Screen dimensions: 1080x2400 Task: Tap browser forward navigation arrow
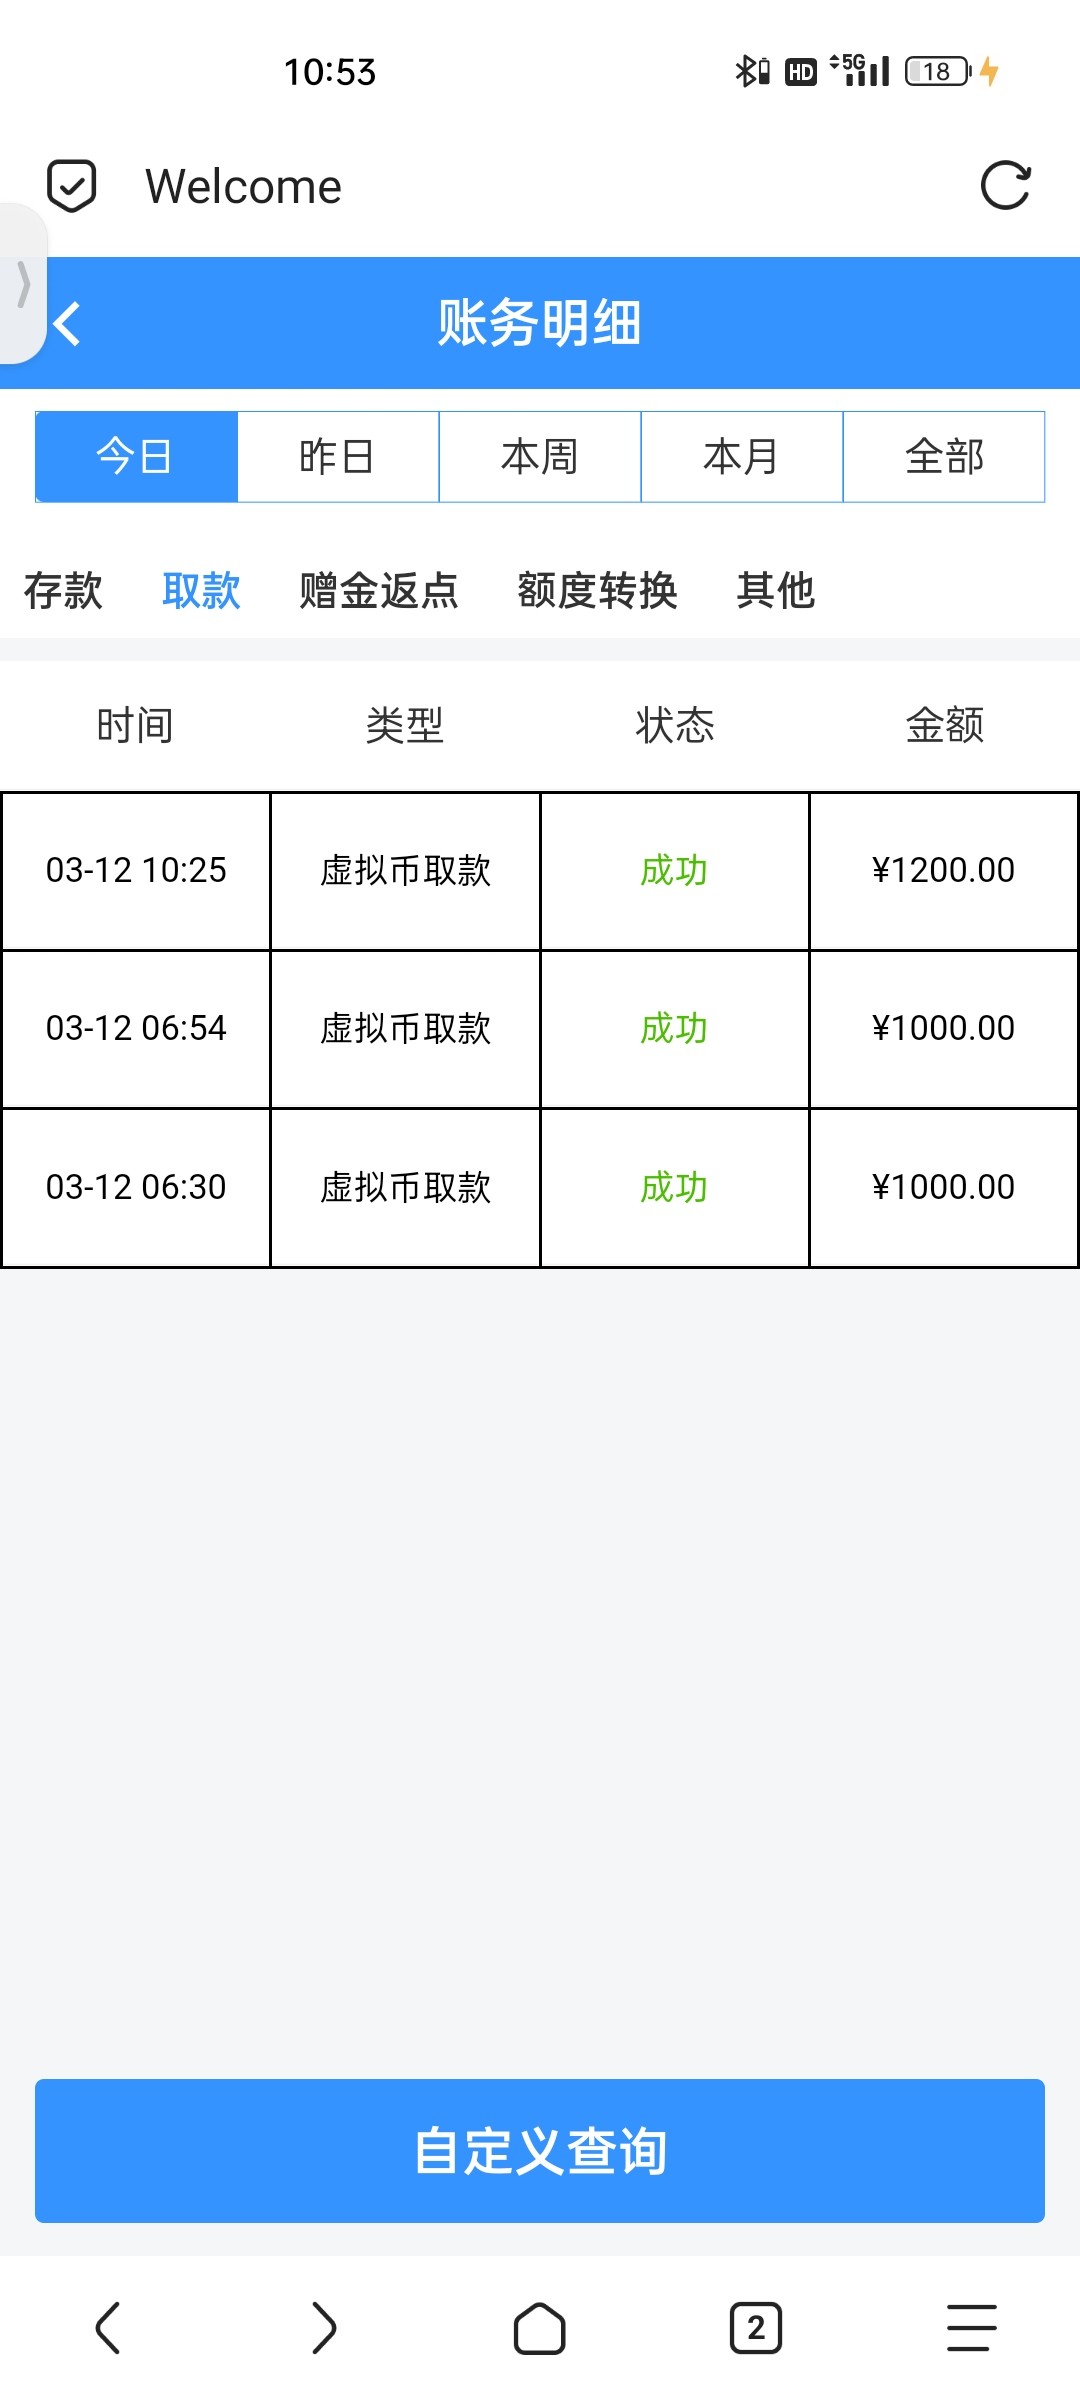pyautogui.click(x=324, y=2327)
